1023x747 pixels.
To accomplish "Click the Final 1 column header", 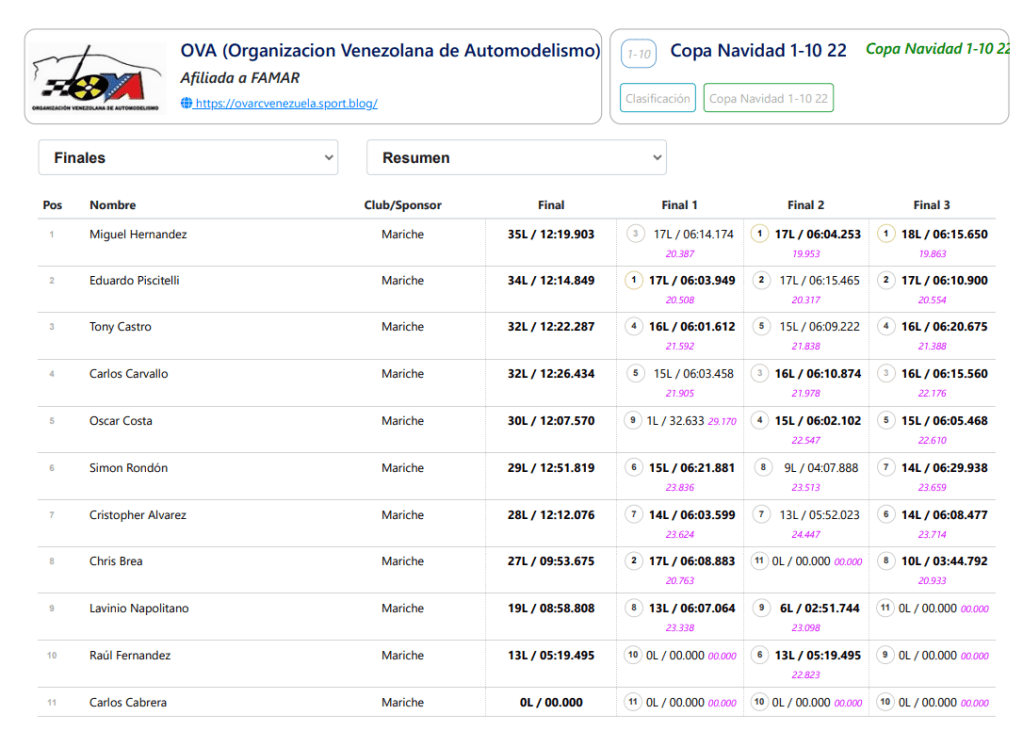I will (679, 205).
